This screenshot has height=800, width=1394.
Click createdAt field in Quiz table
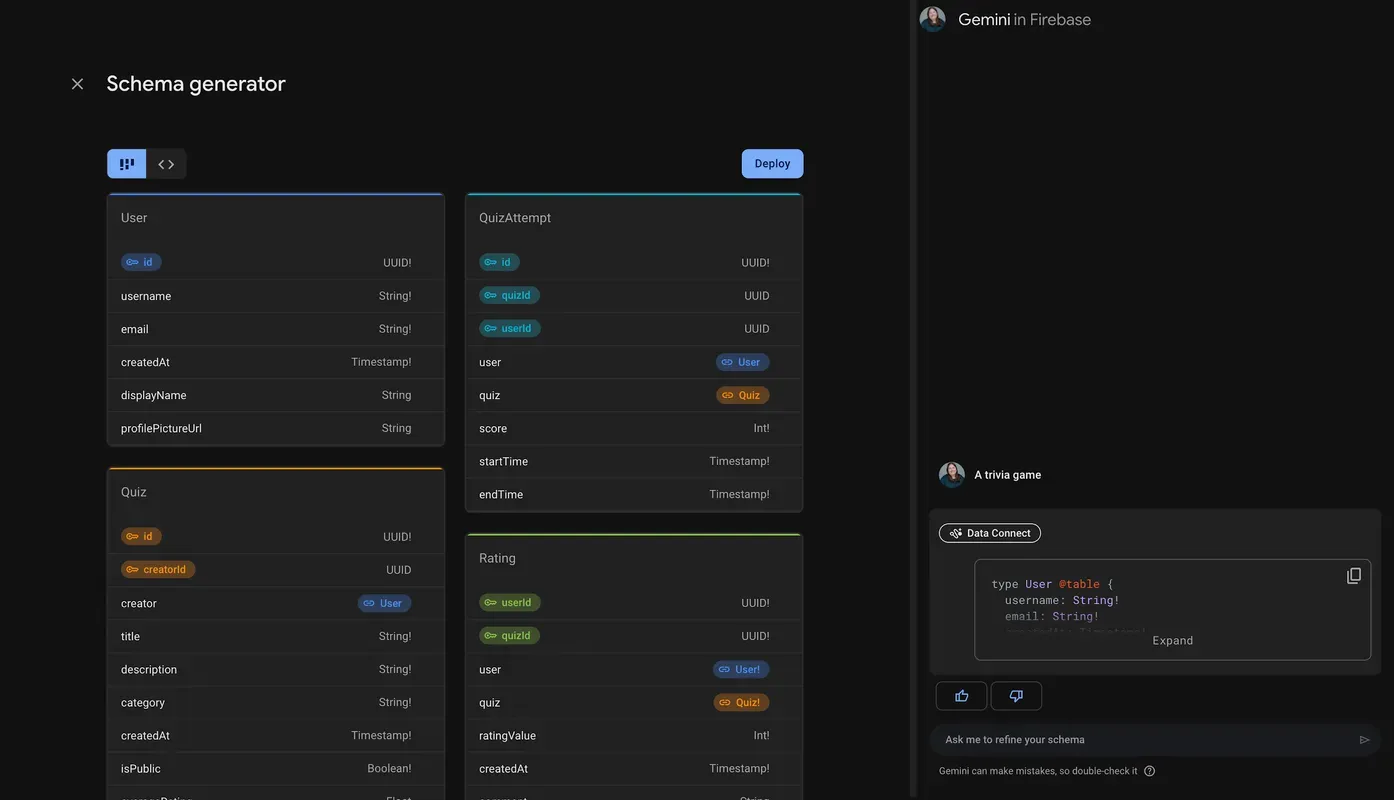point(275,735)
